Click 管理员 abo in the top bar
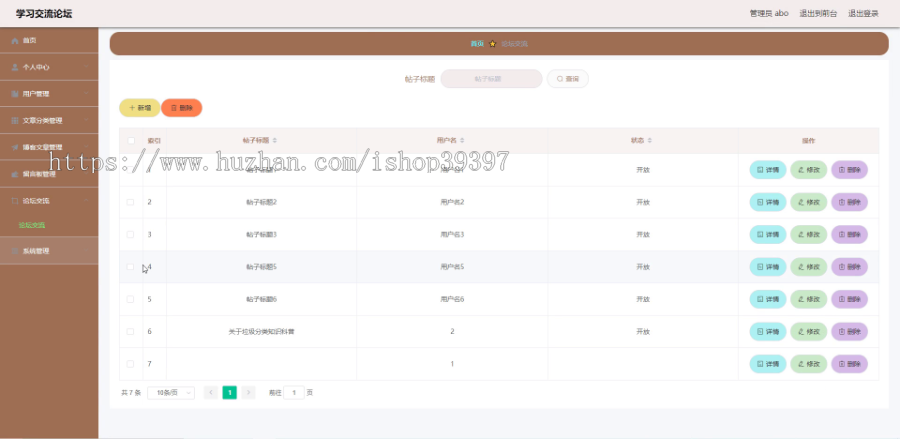 (769, 13)
